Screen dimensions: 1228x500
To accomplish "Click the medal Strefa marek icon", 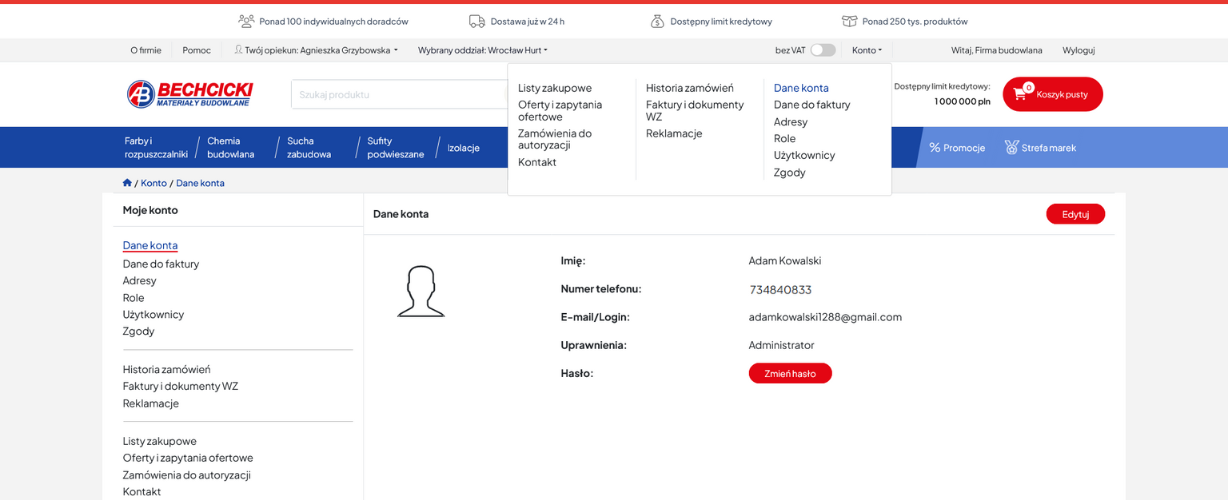I will coord(1011,147).
